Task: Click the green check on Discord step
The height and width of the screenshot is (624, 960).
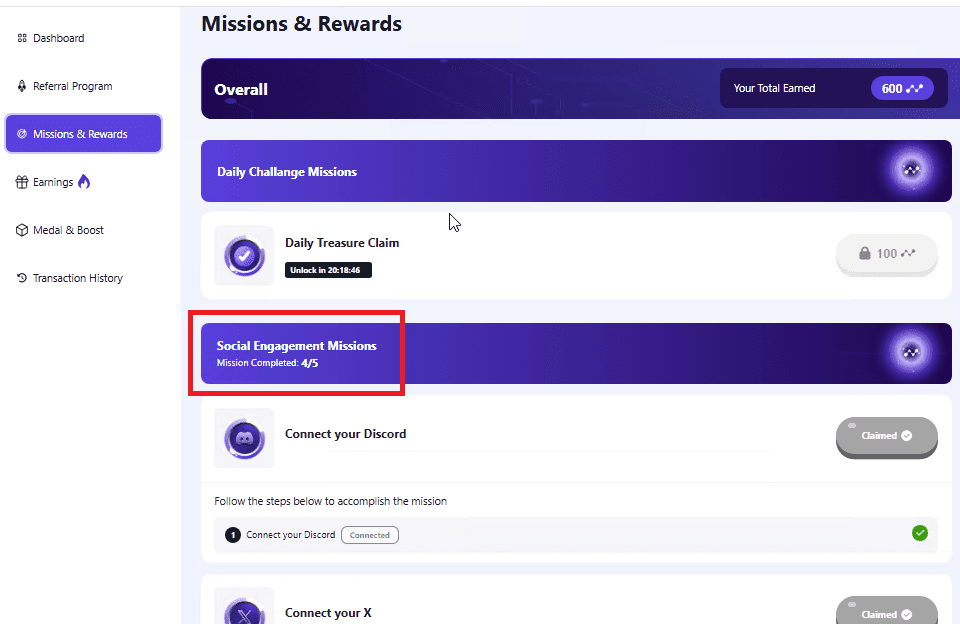Action: coord(920,533)
